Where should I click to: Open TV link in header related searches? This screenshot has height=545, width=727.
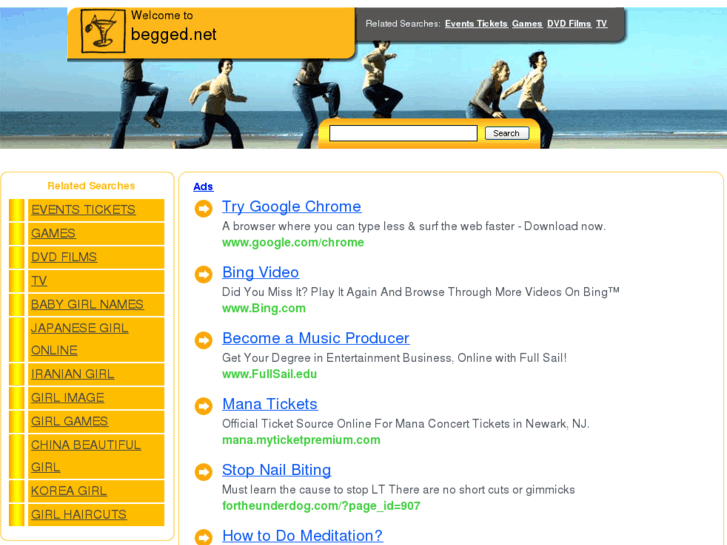point(601,24)
